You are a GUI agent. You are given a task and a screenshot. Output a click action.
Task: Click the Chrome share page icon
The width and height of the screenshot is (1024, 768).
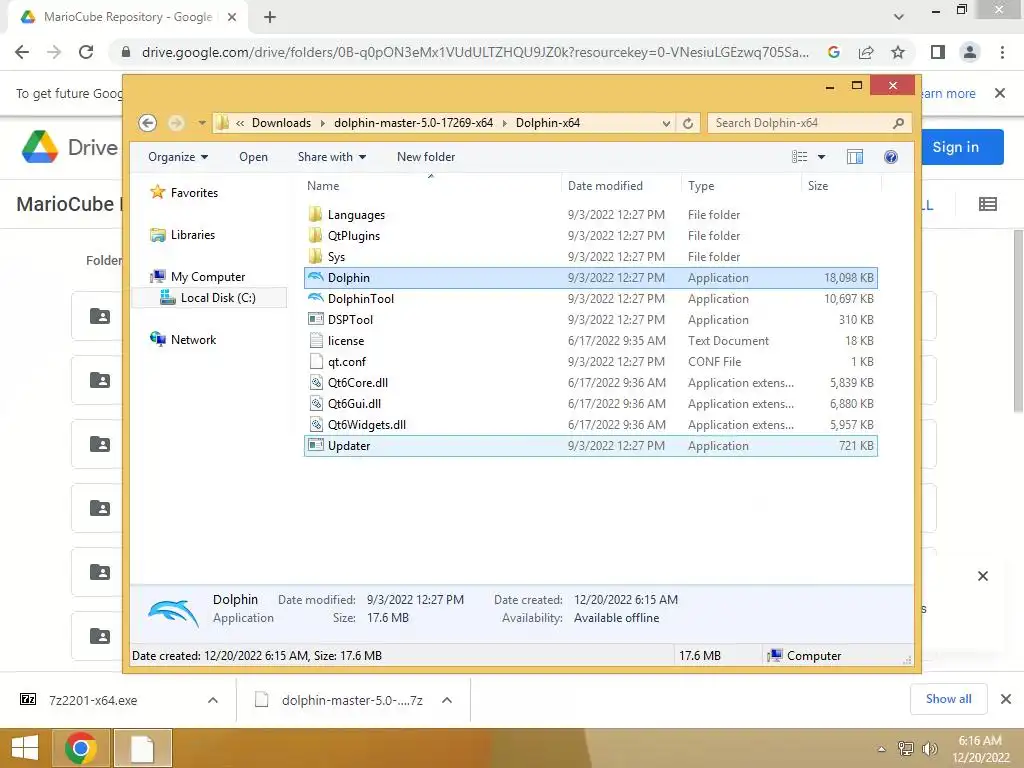[866, 52]
